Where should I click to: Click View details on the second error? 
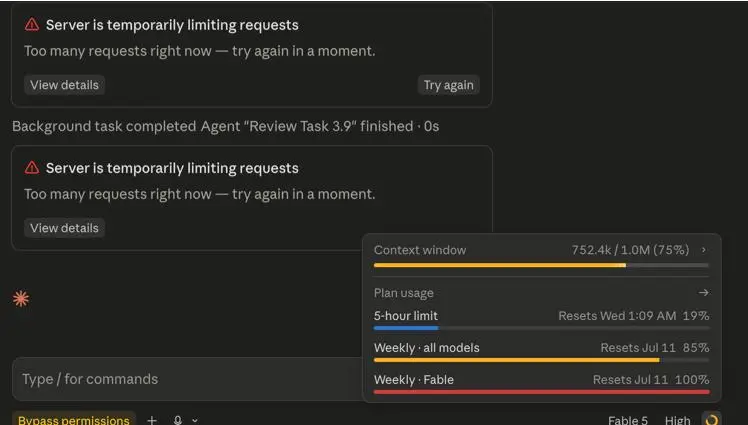[x=64, y=228]
